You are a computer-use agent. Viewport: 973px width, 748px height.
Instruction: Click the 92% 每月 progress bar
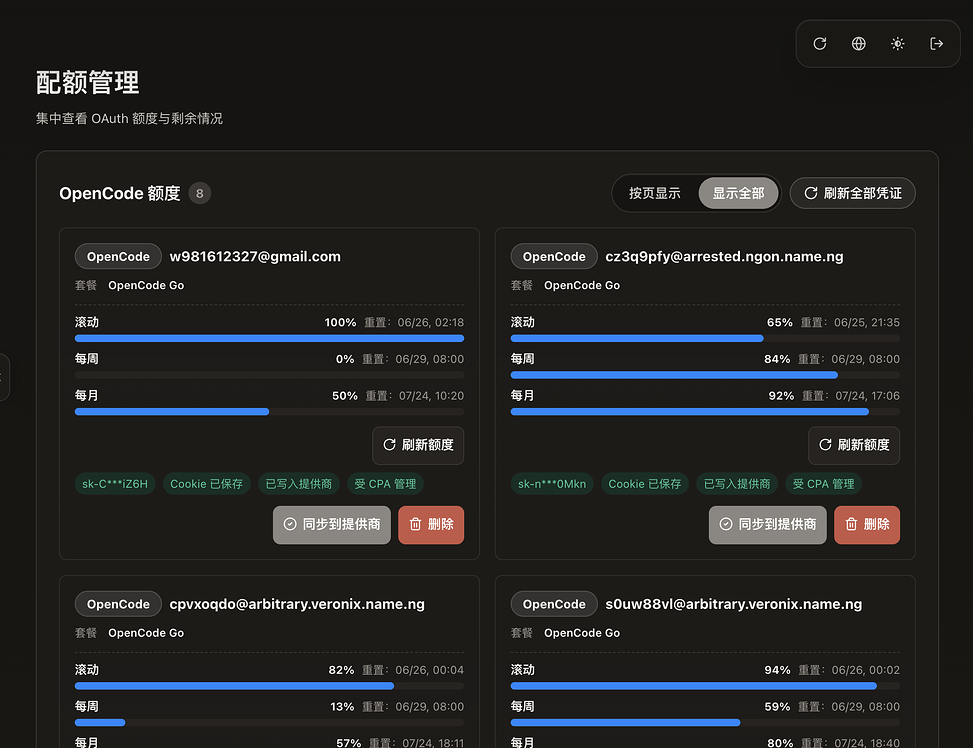pos(705,412)
